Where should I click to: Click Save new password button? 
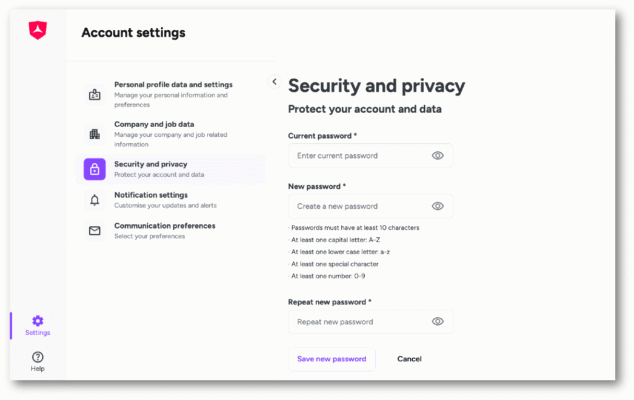[x=331, y=359]
